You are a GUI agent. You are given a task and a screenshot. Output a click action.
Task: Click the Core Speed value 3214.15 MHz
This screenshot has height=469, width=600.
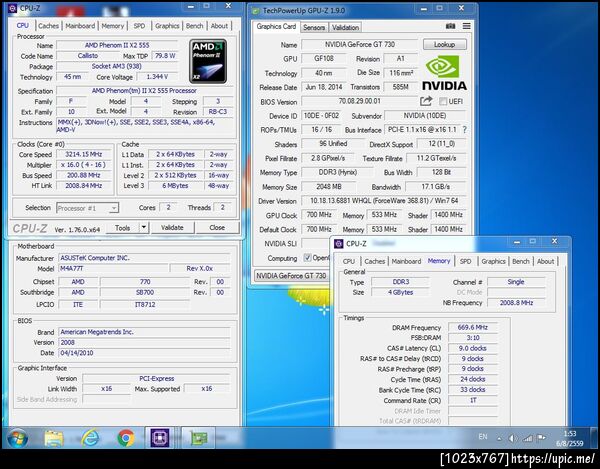[x=83, y=154]
